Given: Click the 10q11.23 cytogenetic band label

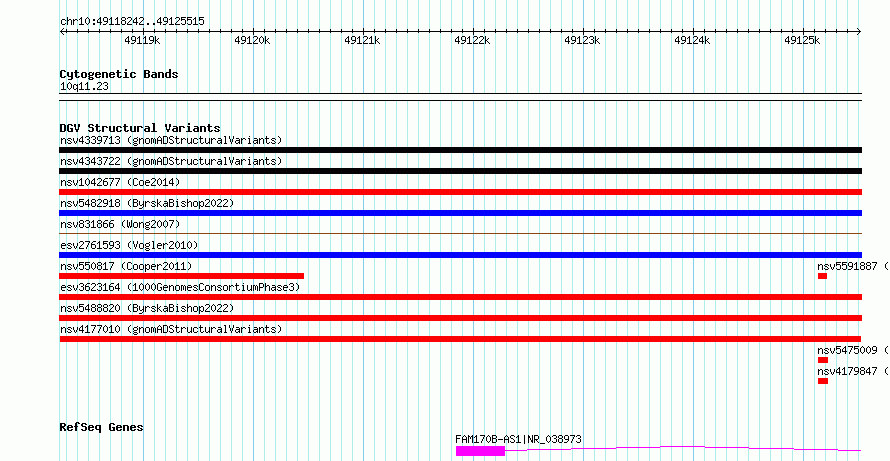Looking at the screenshot, I should (84, 87).
